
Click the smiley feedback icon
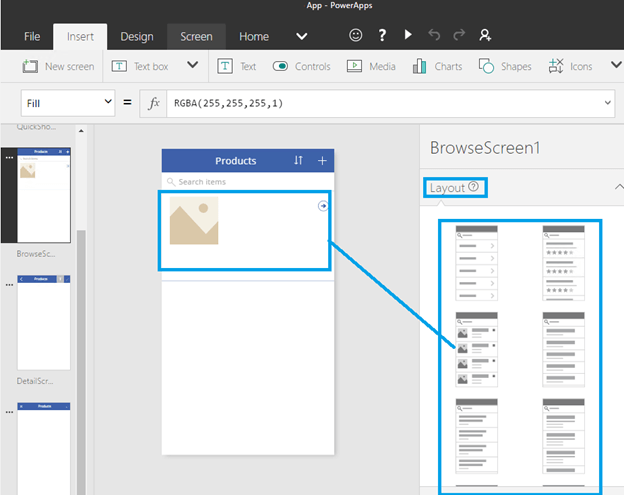(356, 36)
